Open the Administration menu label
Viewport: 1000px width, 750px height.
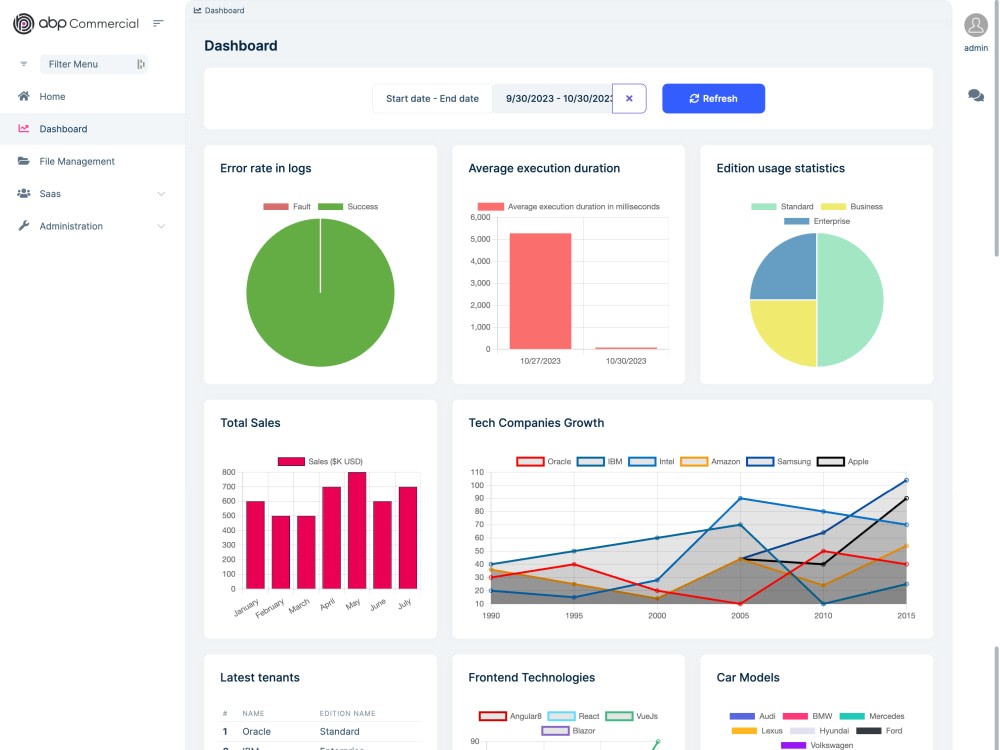[x=71, y=226]
